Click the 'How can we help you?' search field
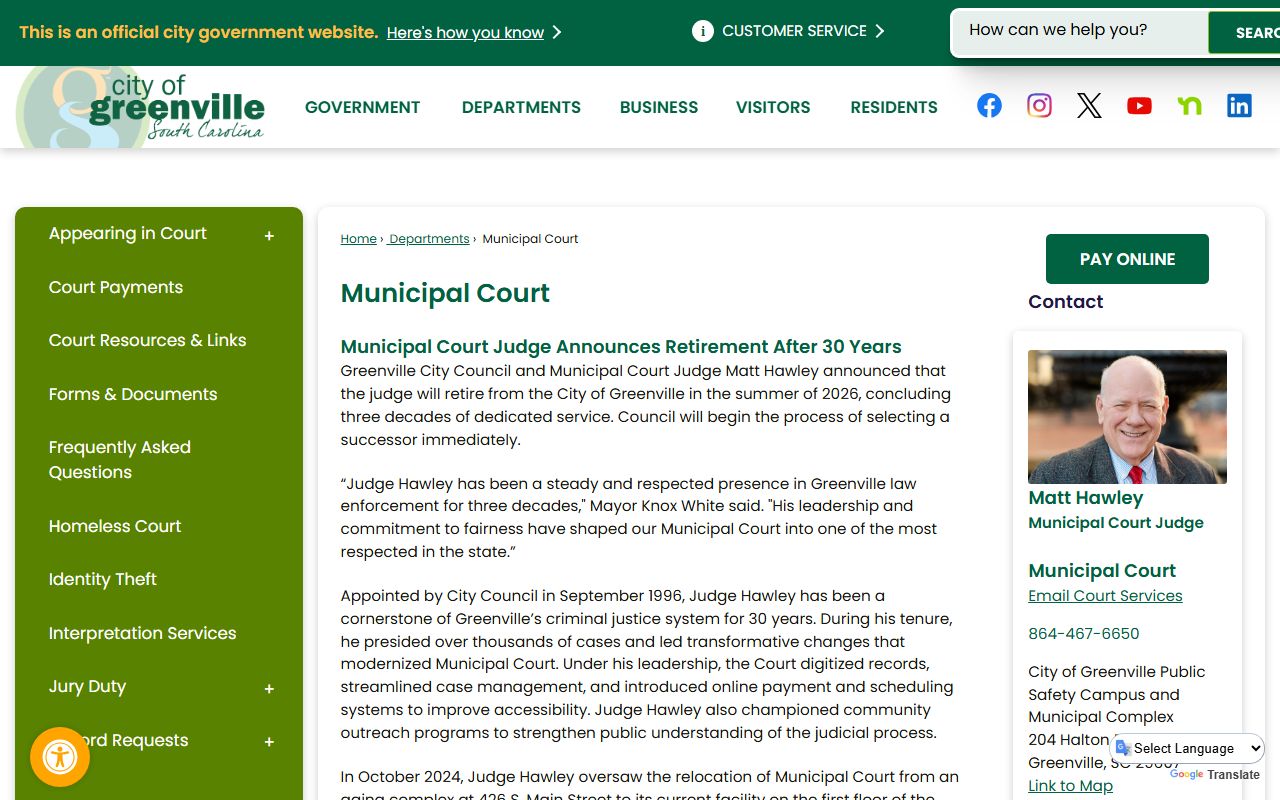This screenshot has height=800, width=1280. point(1080,31)
